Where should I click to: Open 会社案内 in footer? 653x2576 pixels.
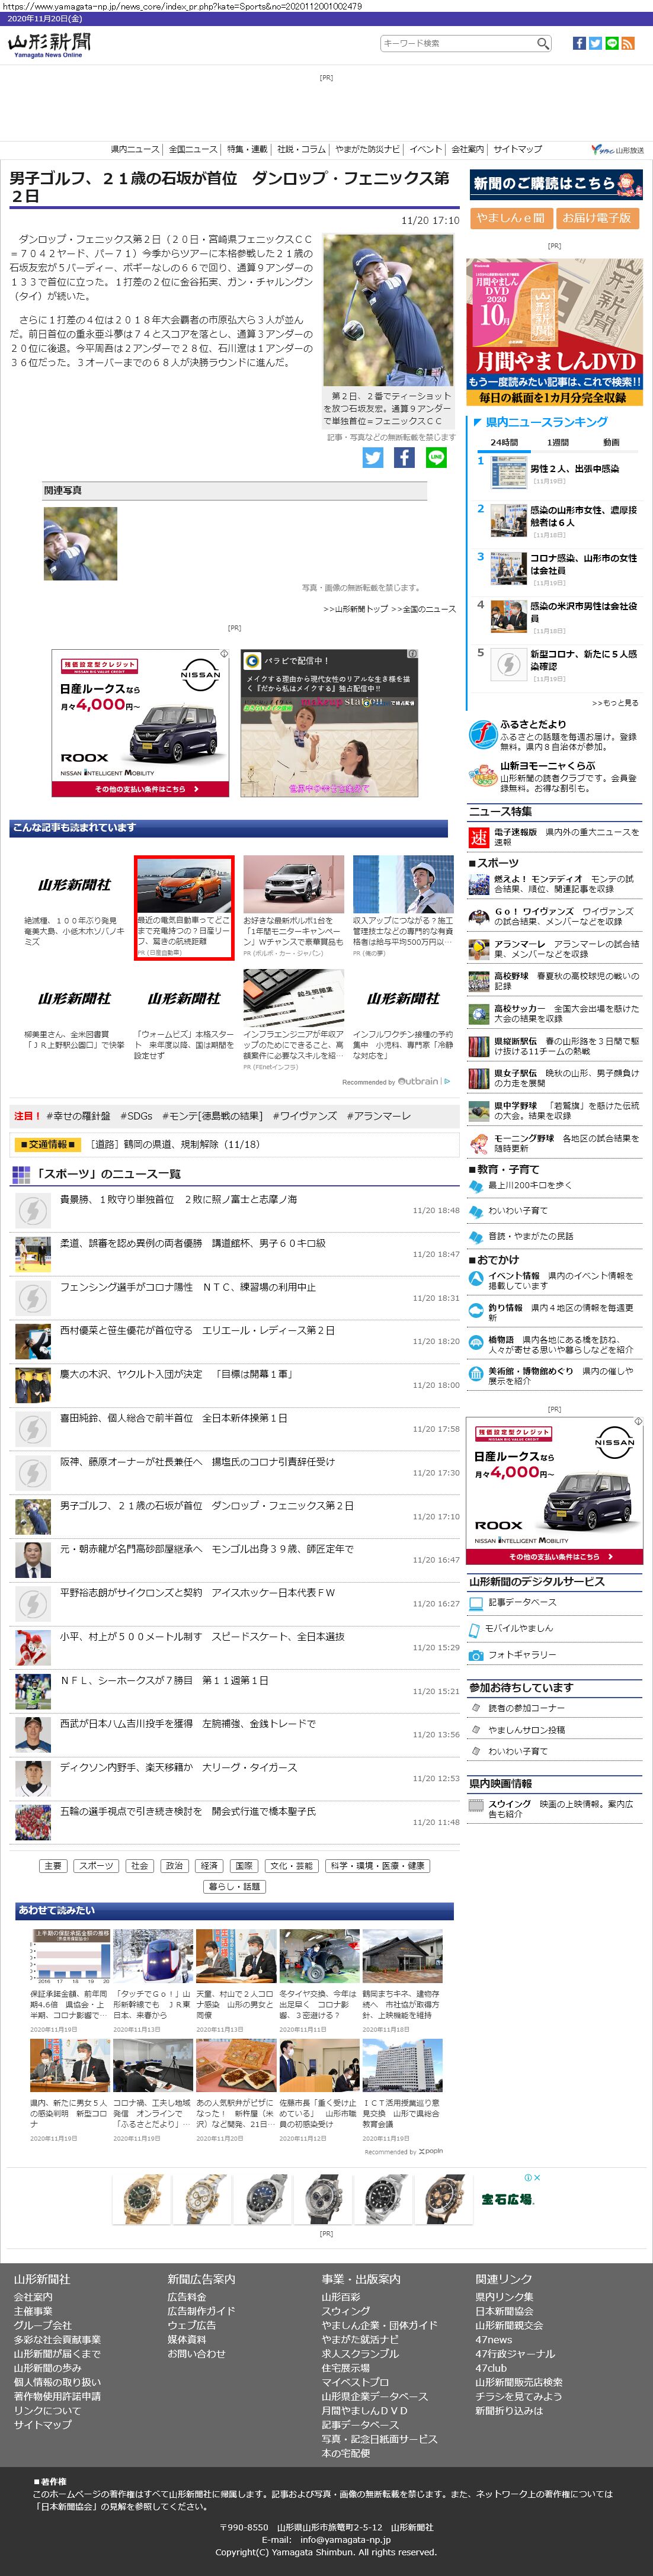33,2297
